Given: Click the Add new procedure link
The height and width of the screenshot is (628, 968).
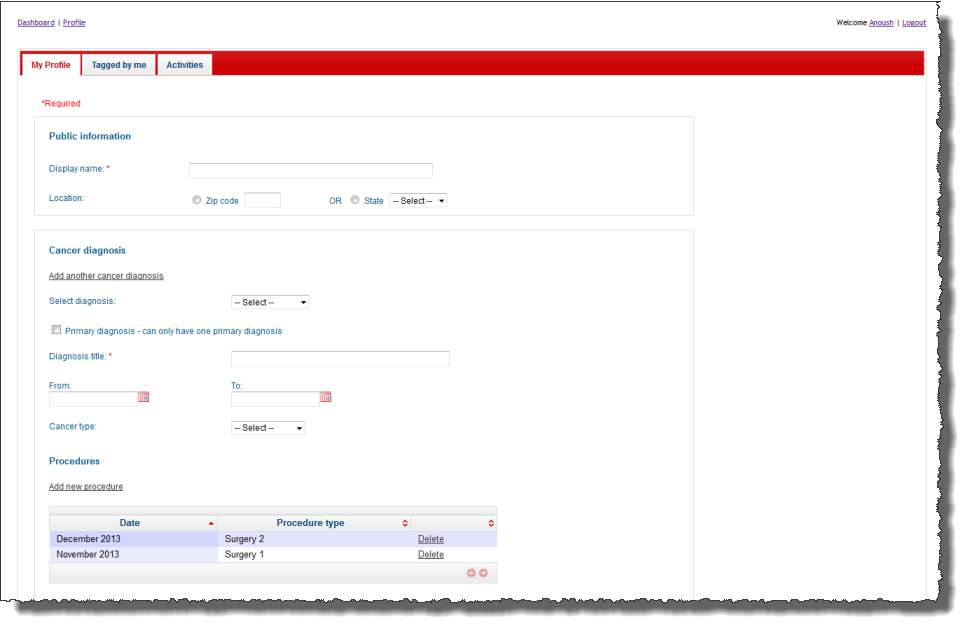Looking at the screenshot, I should point(86,487).
